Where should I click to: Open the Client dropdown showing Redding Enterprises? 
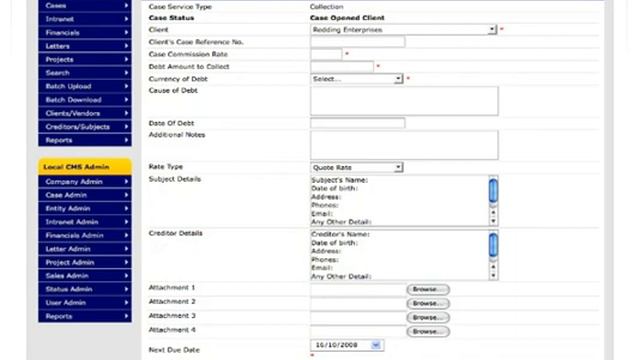(403, 30)
